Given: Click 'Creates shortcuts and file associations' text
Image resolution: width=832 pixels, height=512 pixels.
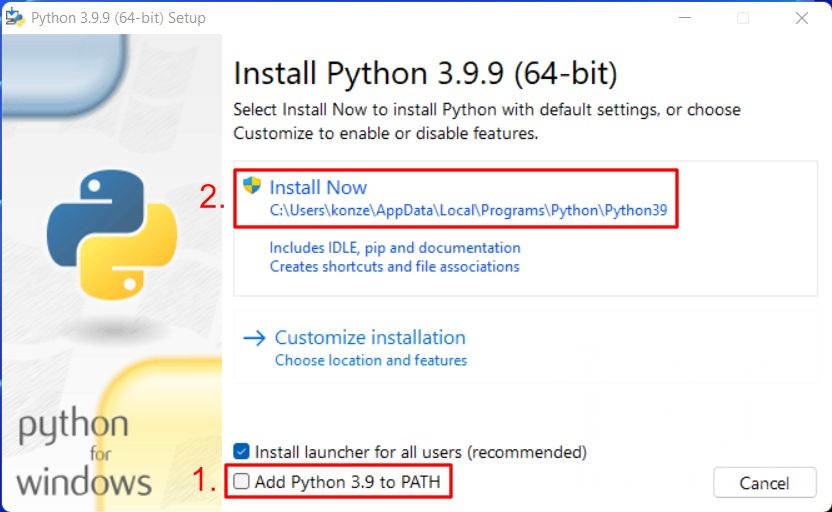Looking at the screenshot, I should coord(394,267).
